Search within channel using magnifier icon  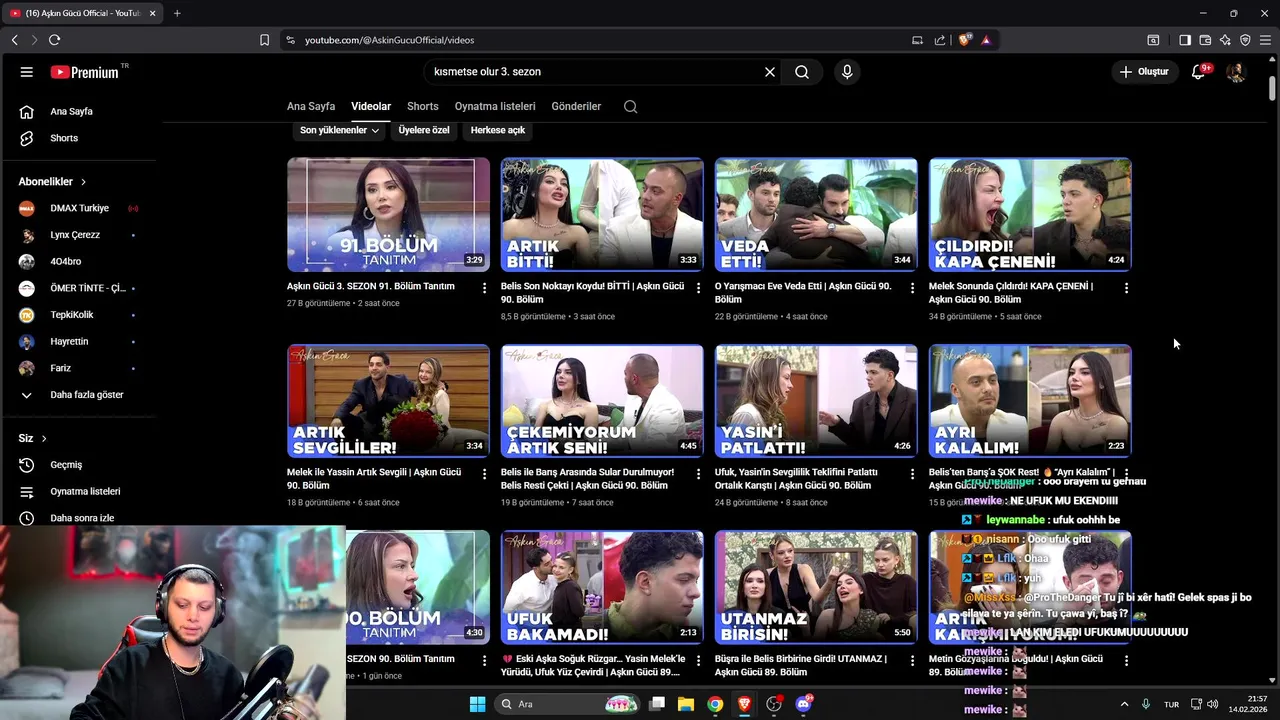[x=630, y=106]
